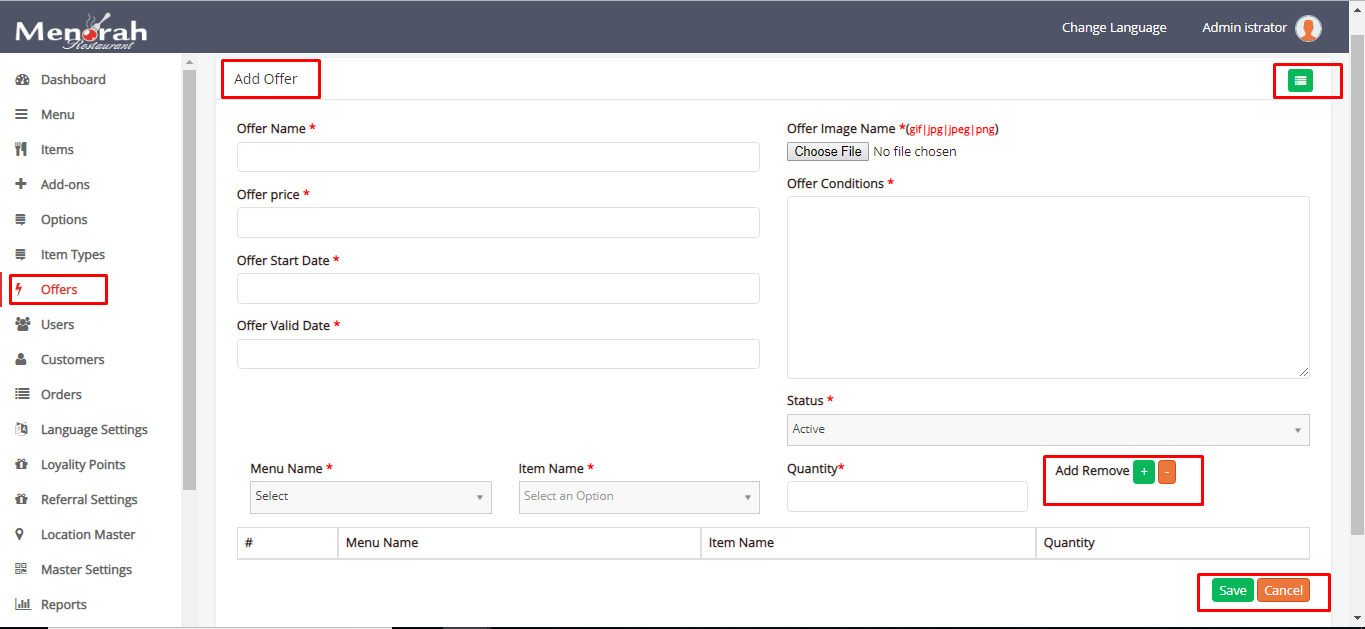Click the Change Language link
This screenshot has height=629, width=1365.
(1114, 28)
